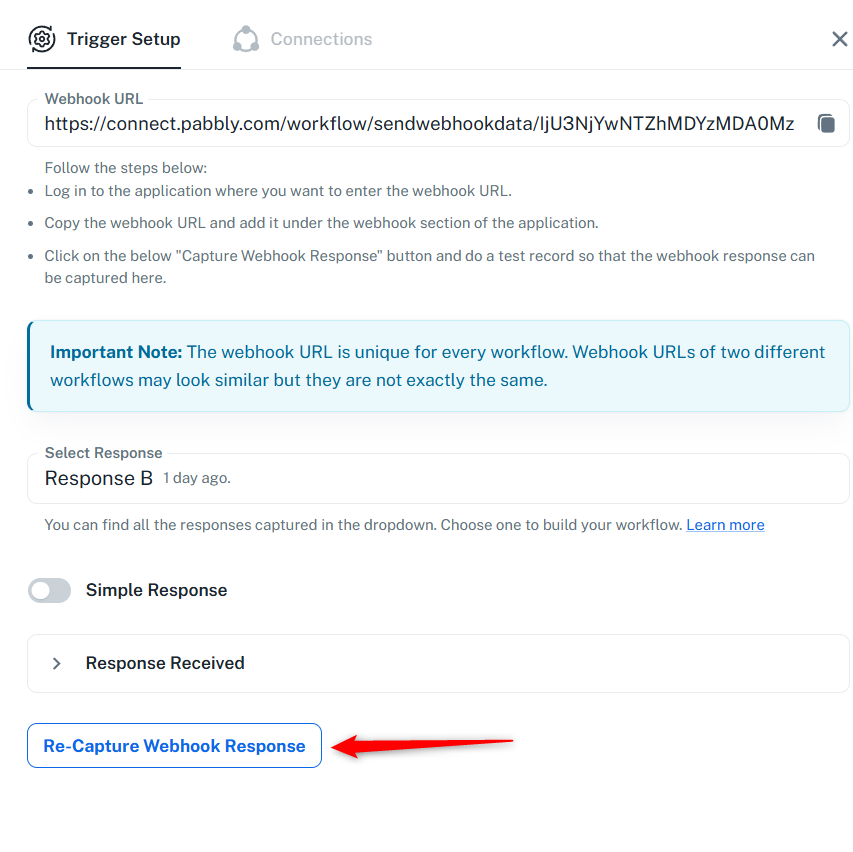The height and width of the screenshot is (852, 853).
Task: Open the Connections tab label
Action: click(321, 39)
